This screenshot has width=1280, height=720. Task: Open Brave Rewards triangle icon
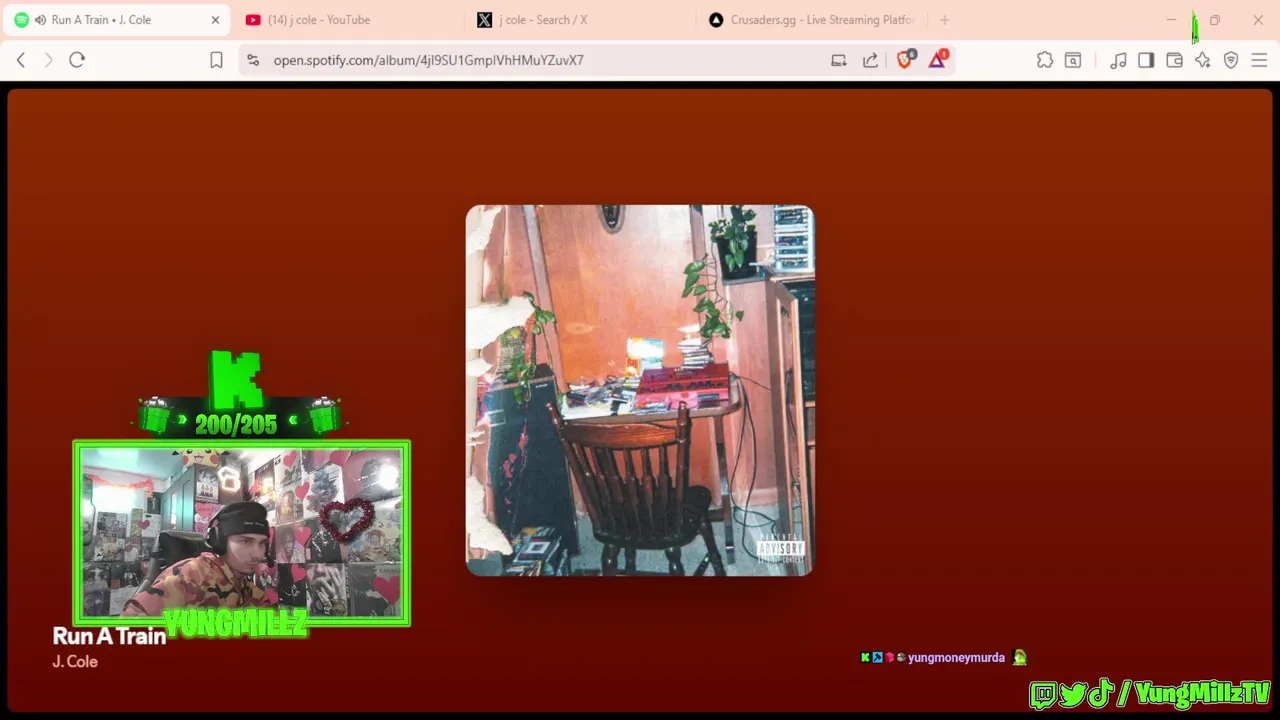[x=937, y=59]
